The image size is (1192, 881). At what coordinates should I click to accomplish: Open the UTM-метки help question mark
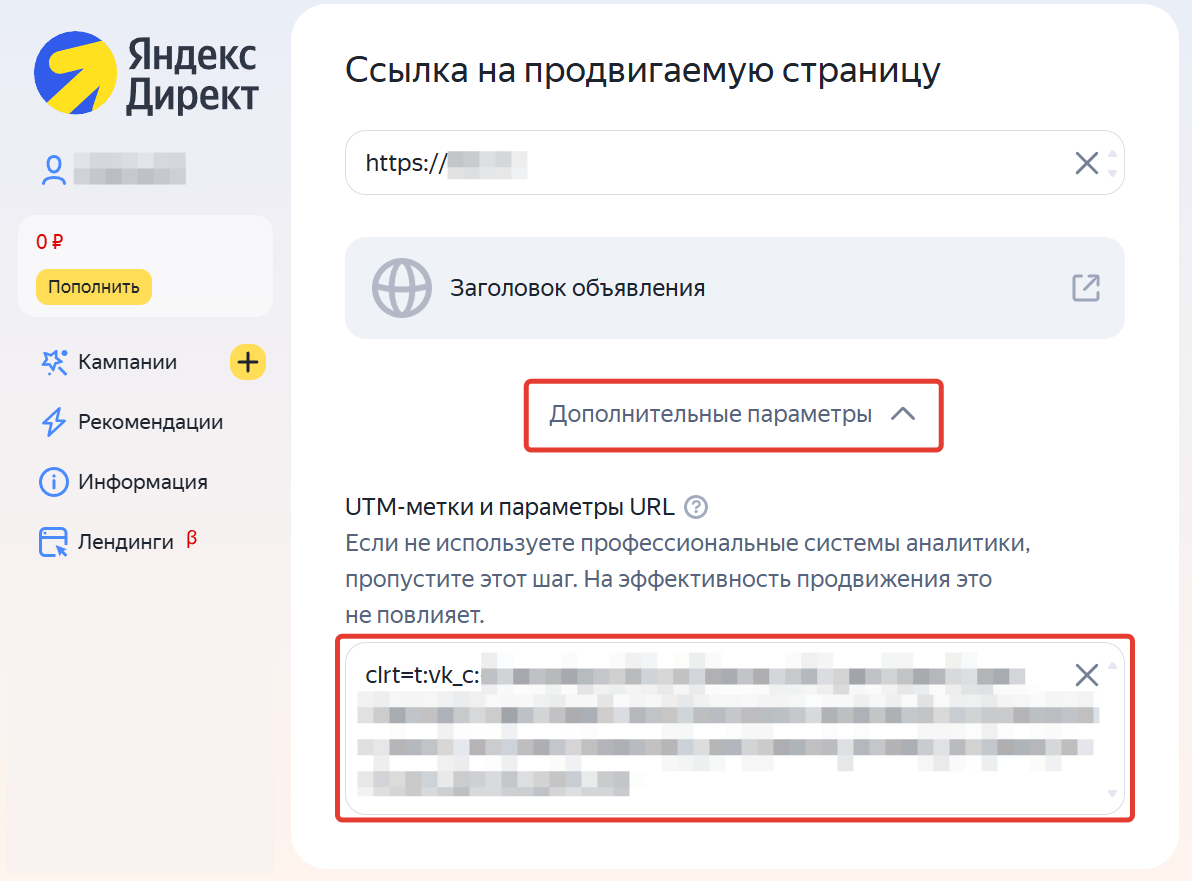click(694, 507)
